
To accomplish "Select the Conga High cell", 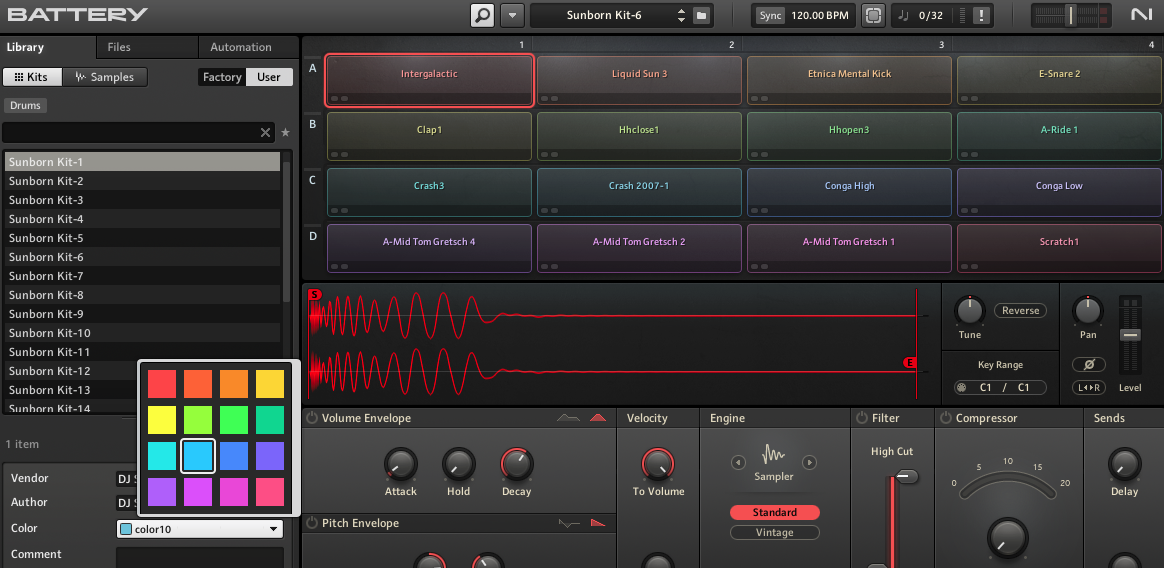I will pos(849,192).
